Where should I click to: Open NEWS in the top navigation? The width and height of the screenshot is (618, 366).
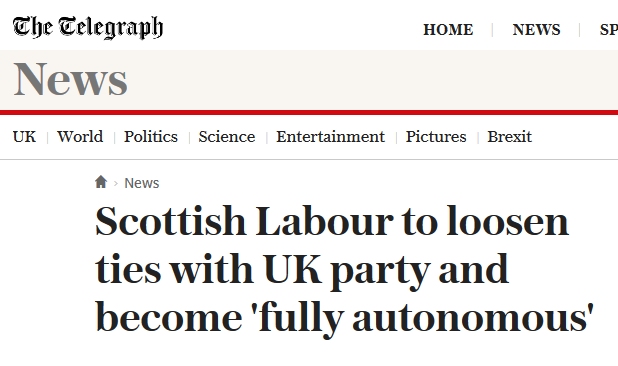(x=536, y=30)
